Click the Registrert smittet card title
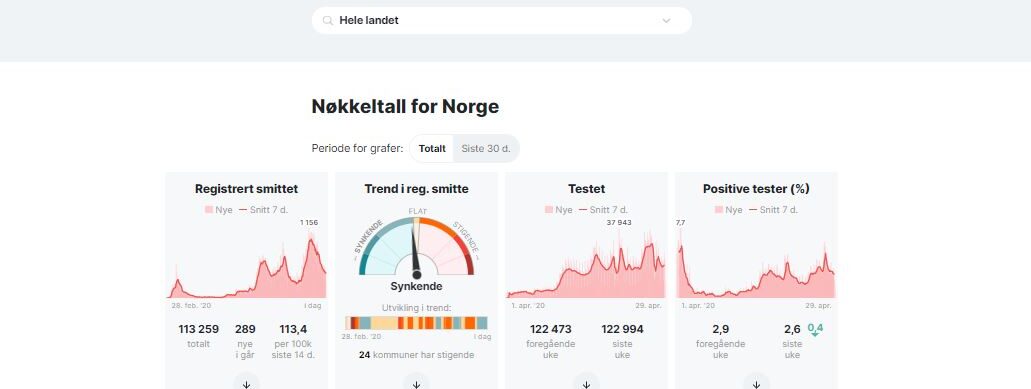The height and width of the screenshot is (389, 1031). click(x=247, y=189)
